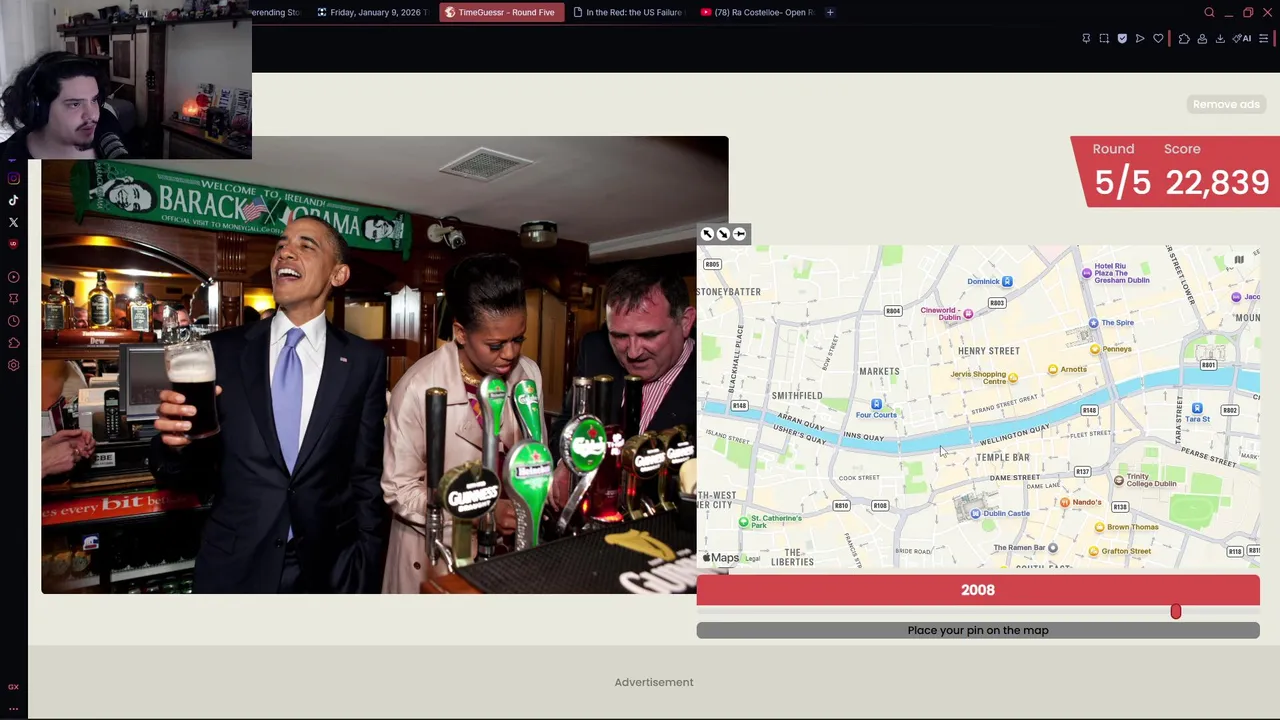Open X (Twitter) in the sidebar

coord(13,222)
